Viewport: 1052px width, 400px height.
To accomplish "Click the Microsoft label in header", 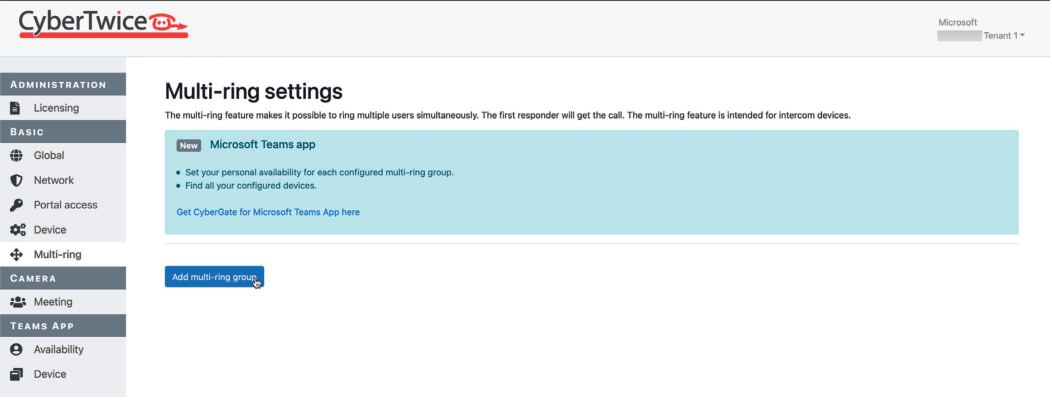I will [x=957, y=23].
